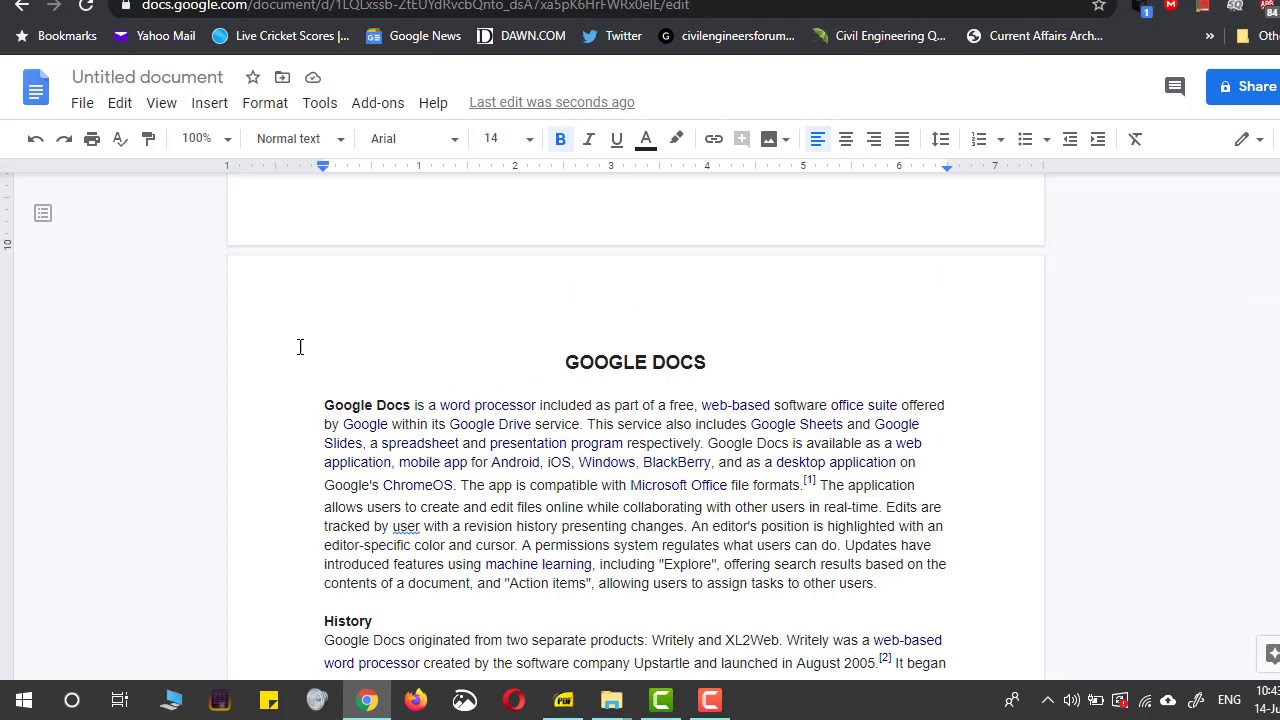Toggle italic formatting
Image resolution: width=1280 pixels, height=720 pixels.
click(x=589, y=139)
